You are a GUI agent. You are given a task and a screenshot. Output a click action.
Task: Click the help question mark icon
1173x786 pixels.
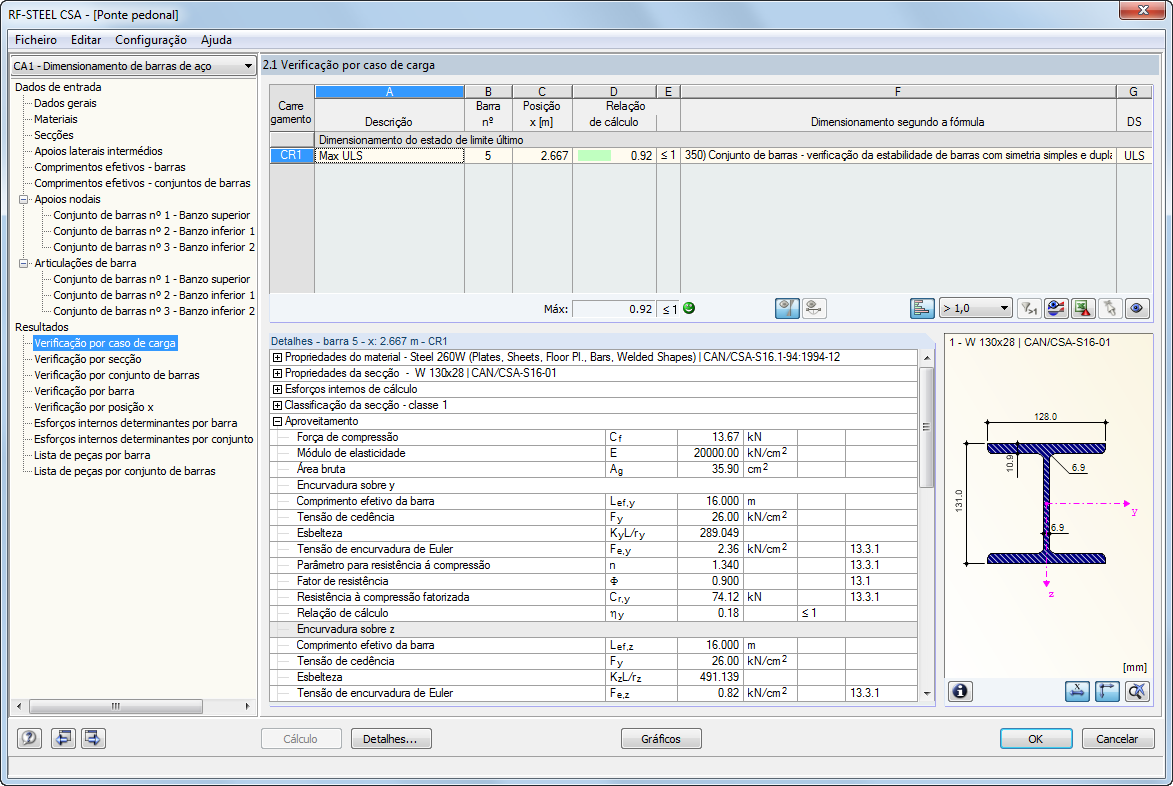pyautogui.click(x=29, y=739)
